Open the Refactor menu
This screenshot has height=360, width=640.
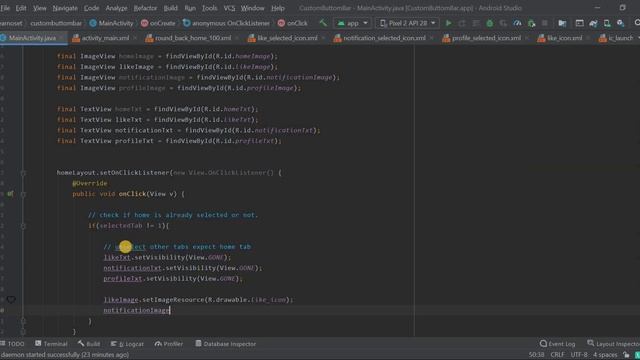click(145, 8)
